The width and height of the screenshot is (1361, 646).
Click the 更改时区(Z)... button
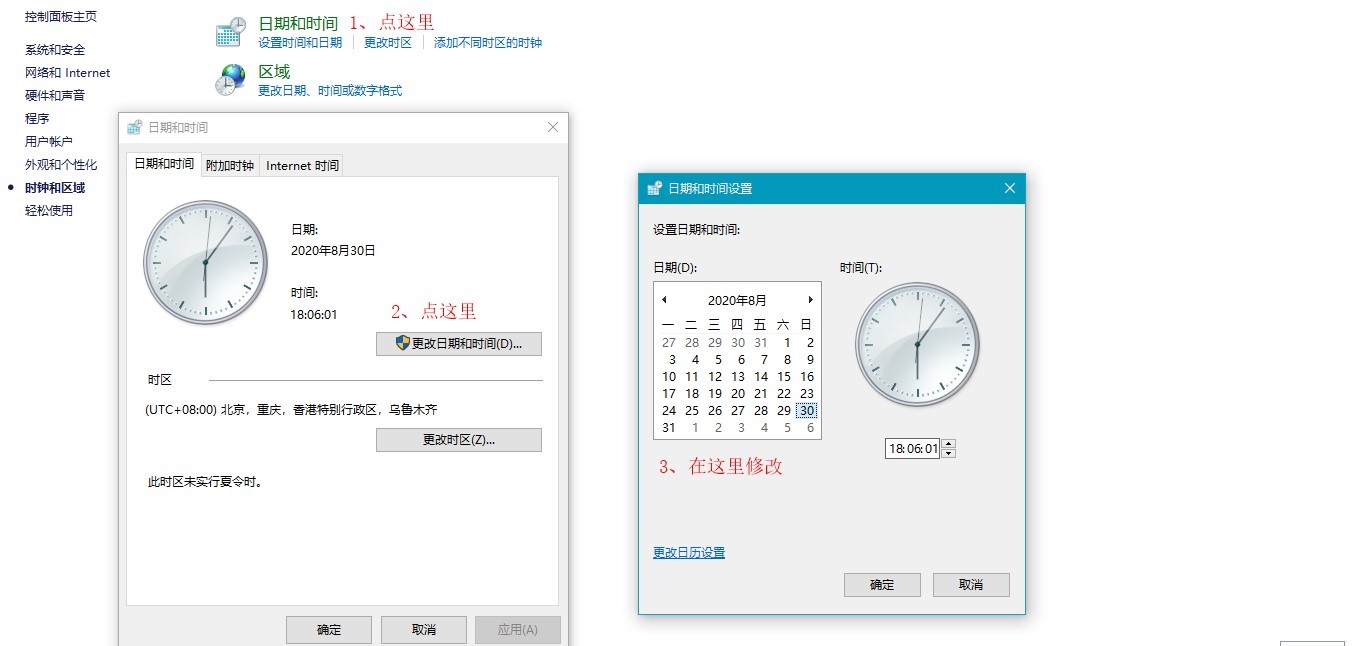click(x=459, y=440)
